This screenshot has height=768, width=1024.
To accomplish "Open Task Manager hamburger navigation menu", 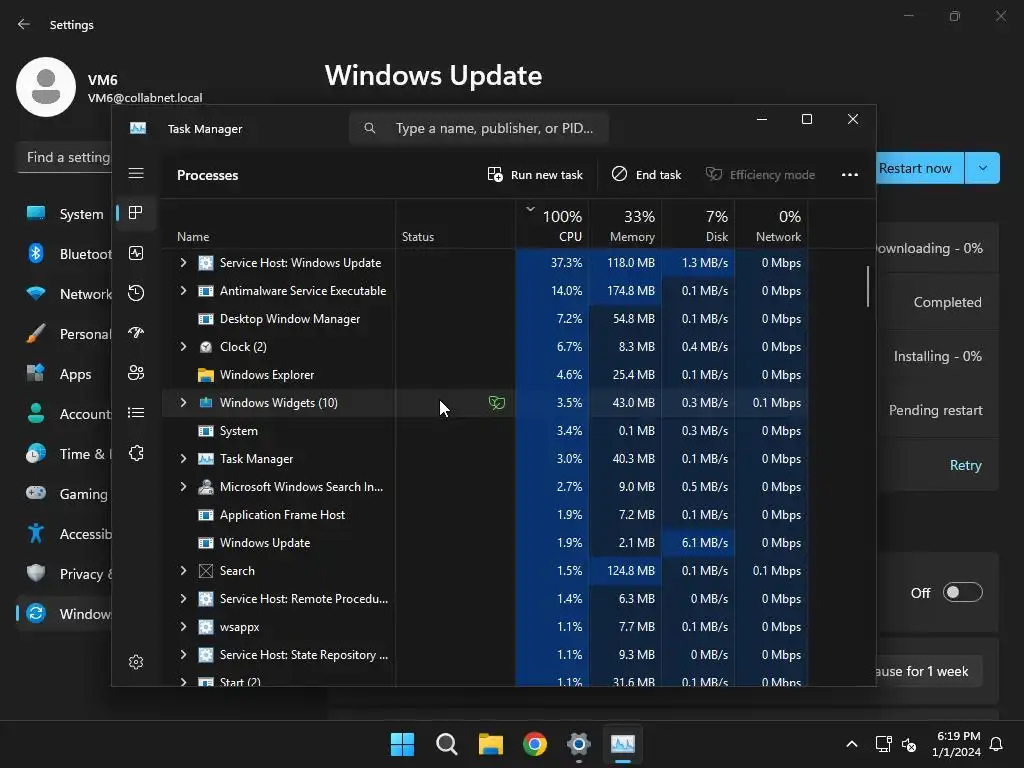I will click(x=136, y=173).
